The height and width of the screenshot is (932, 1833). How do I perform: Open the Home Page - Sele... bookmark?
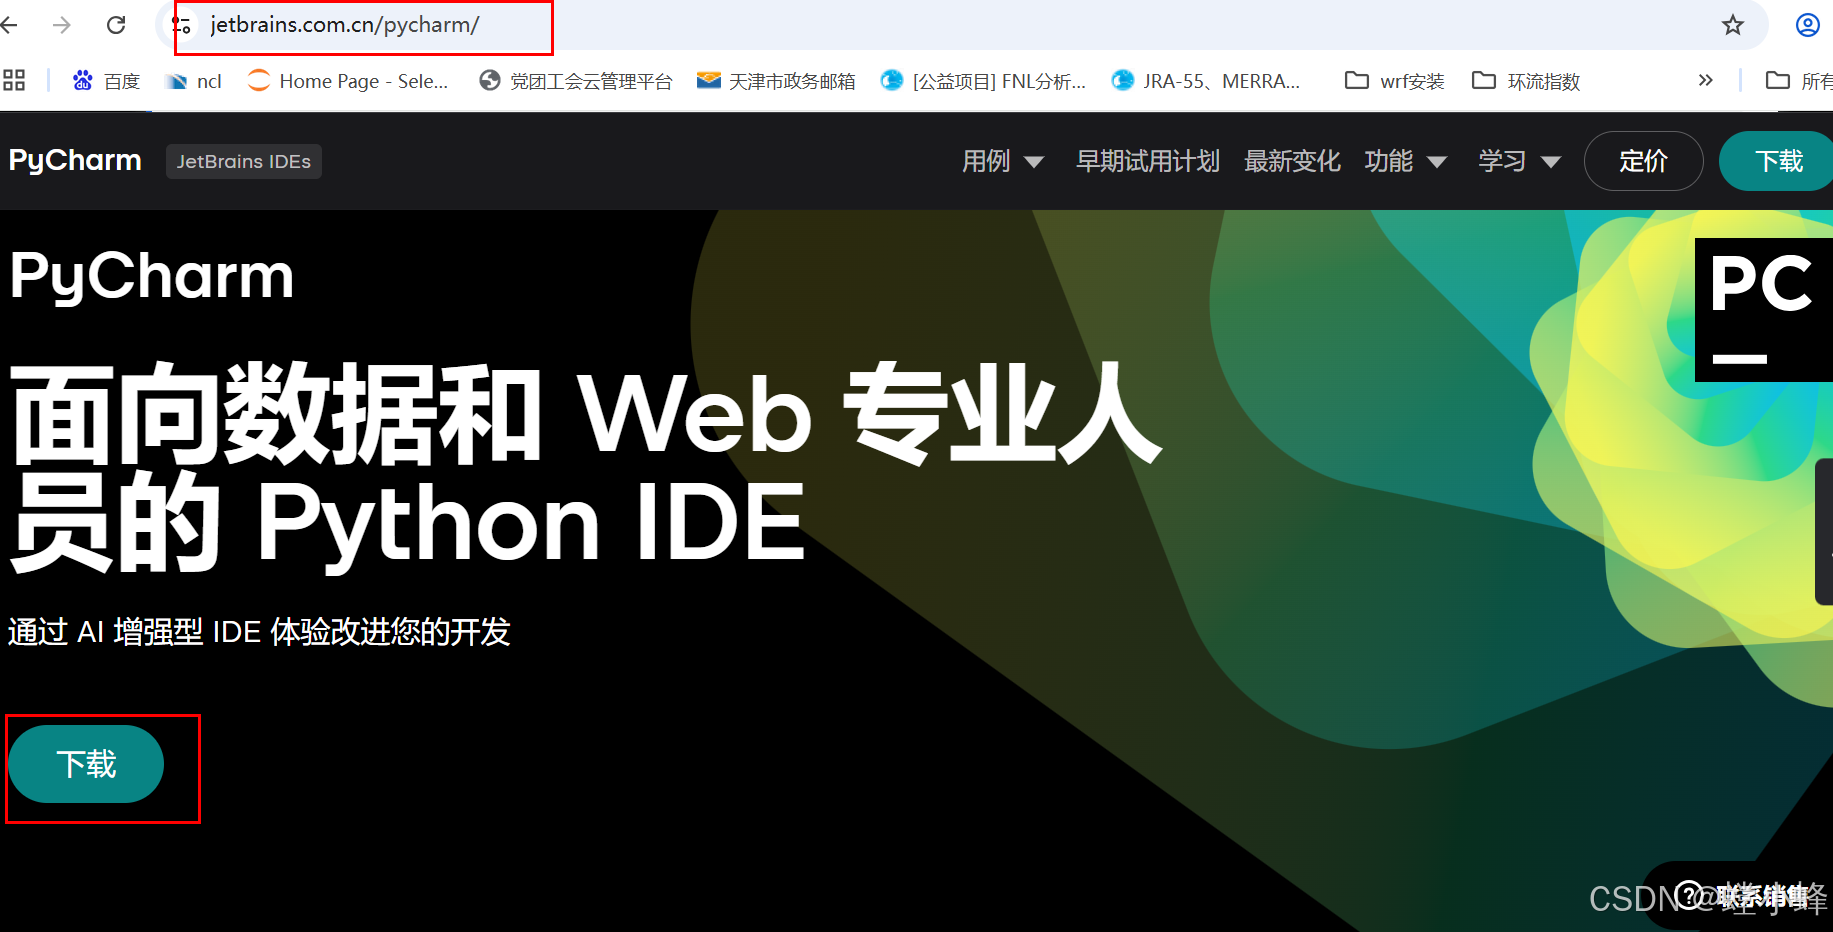tap(348, 81)
